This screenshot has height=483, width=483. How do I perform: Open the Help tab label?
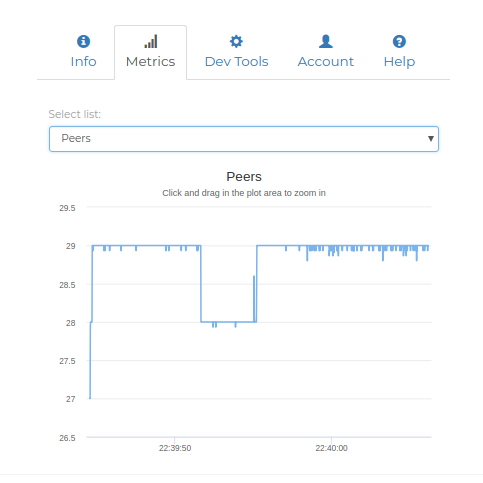click(399, 62)
